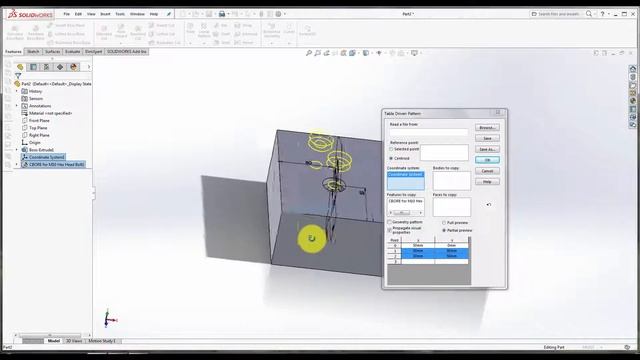Screen dimensions: 640x360
Task: Click the Browse button in Table Driven Pattern
Action: point(487,128)
